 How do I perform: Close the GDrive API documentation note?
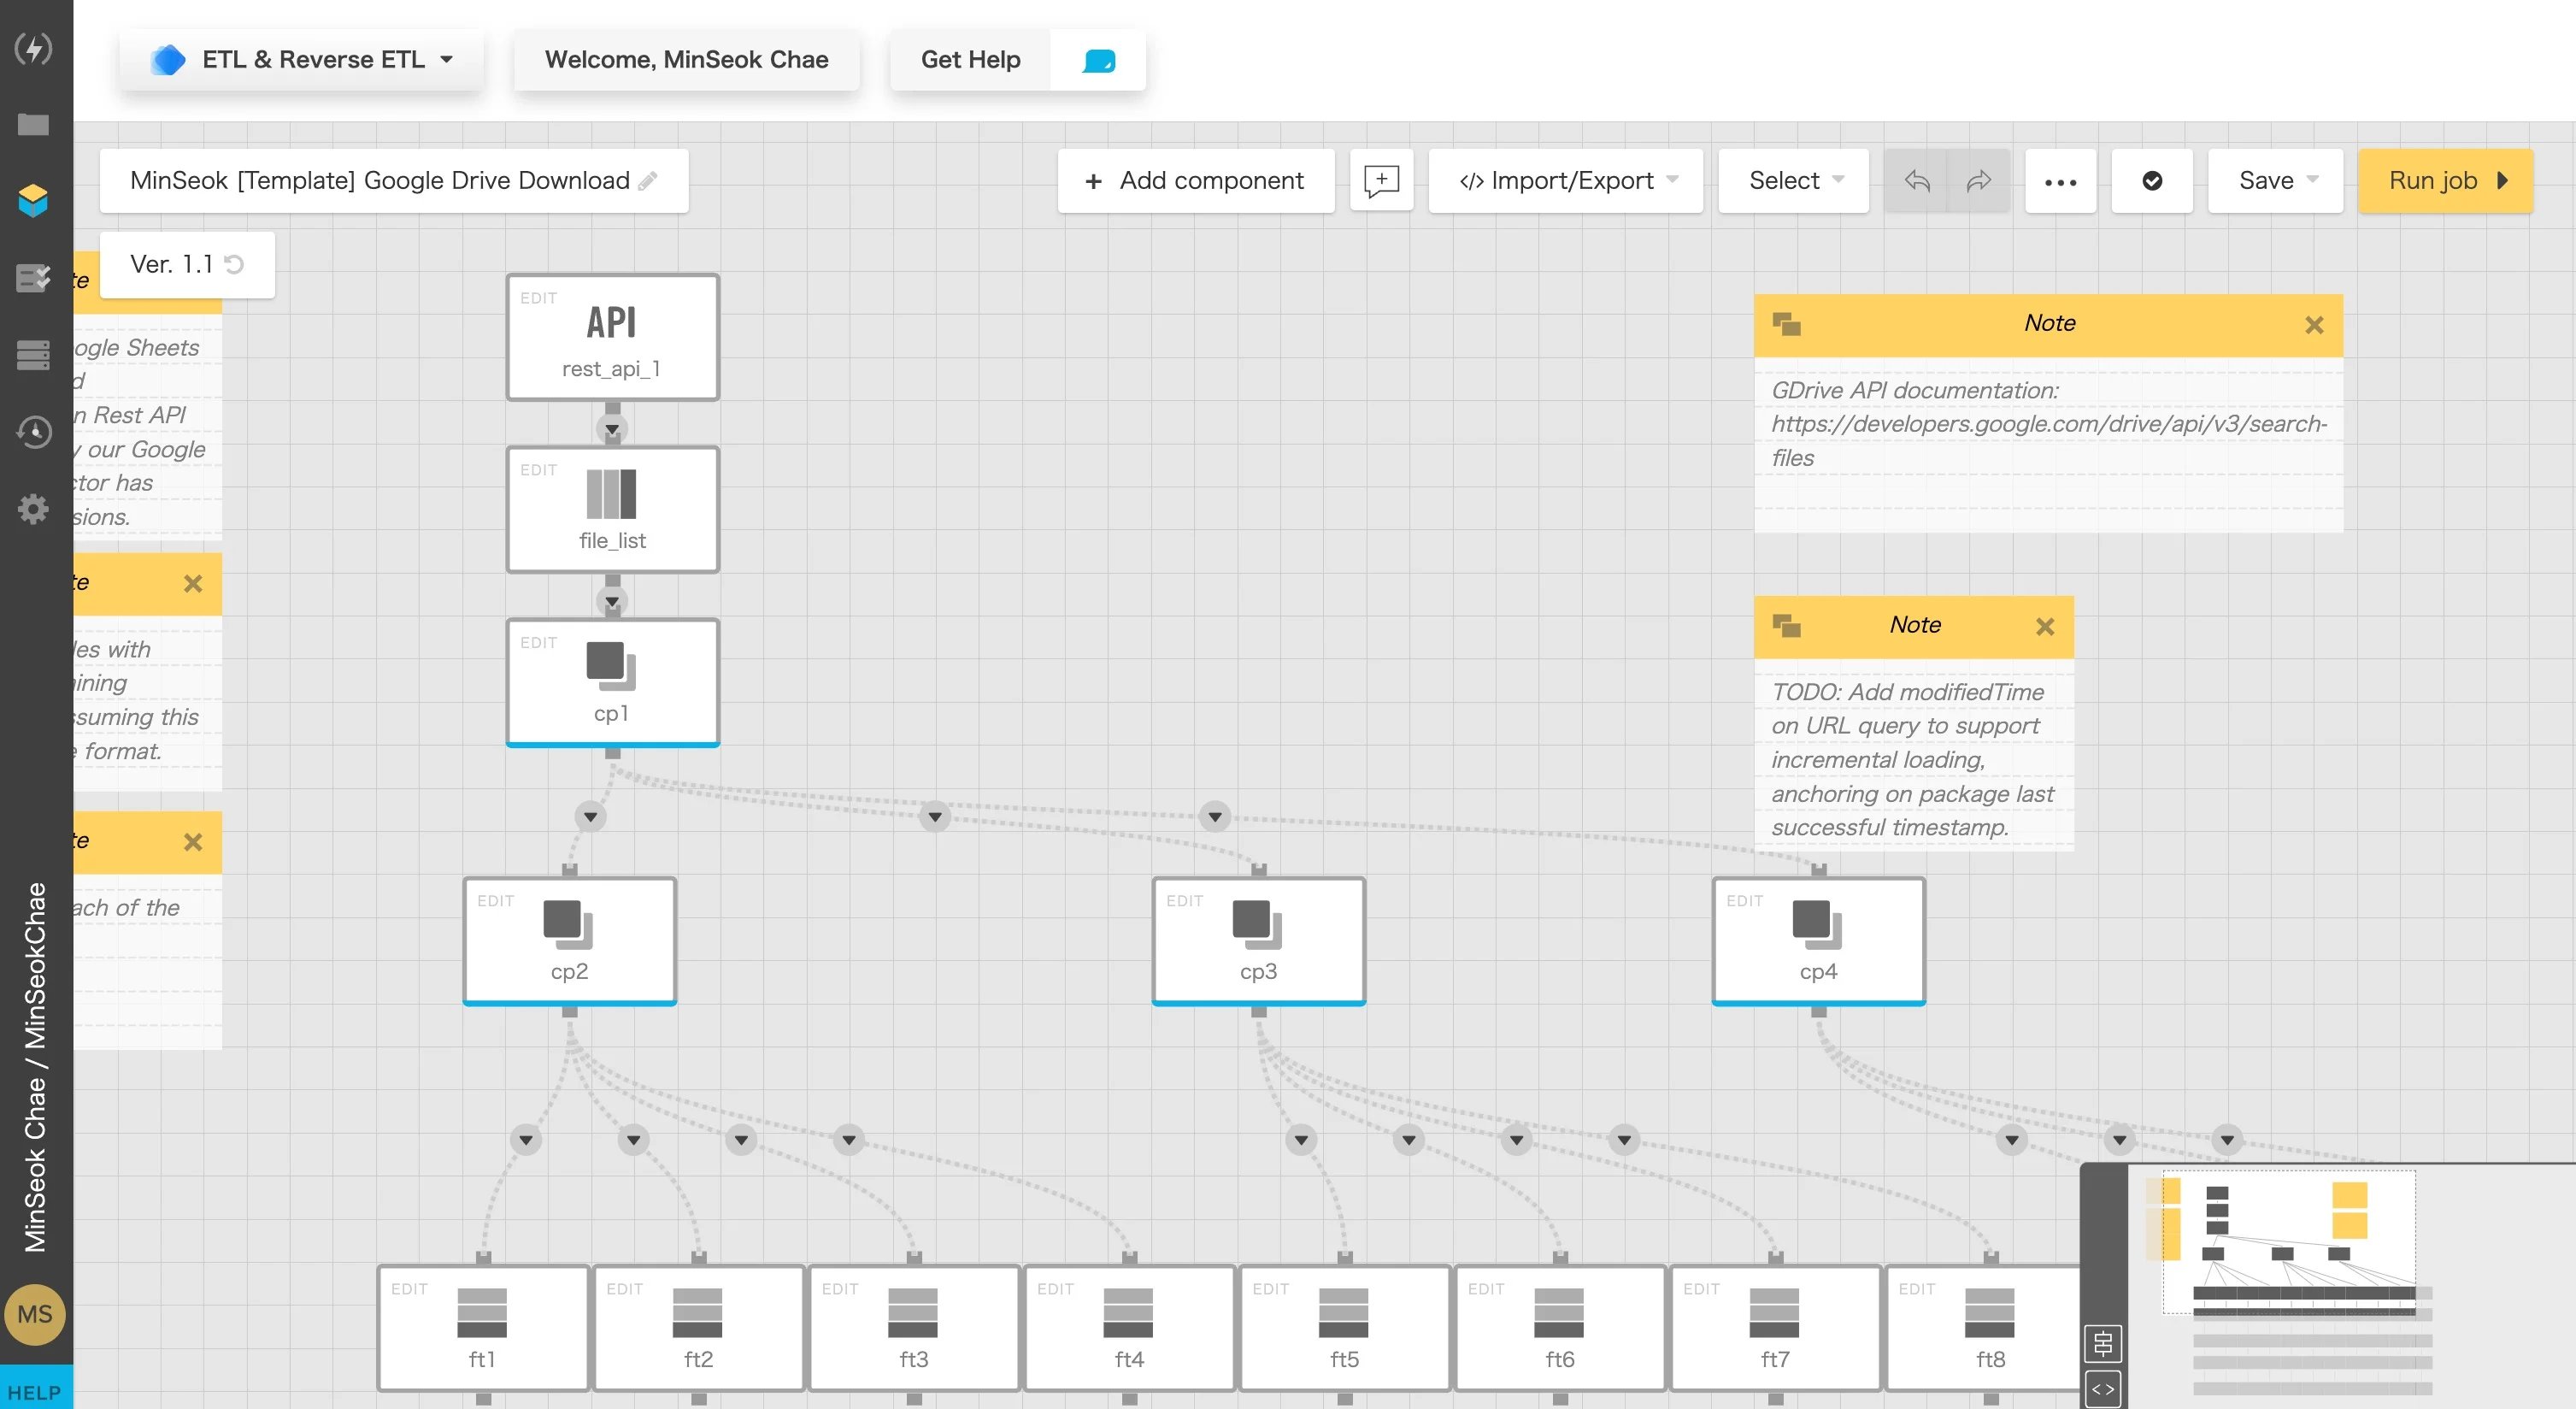tap(2314, 325)
